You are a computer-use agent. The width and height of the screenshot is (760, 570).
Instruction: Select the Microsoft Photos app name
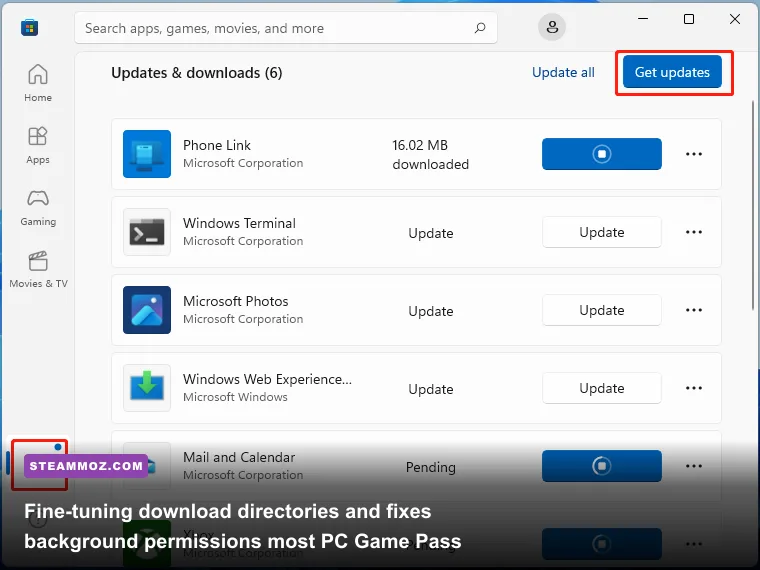click(x=236, y=301)
